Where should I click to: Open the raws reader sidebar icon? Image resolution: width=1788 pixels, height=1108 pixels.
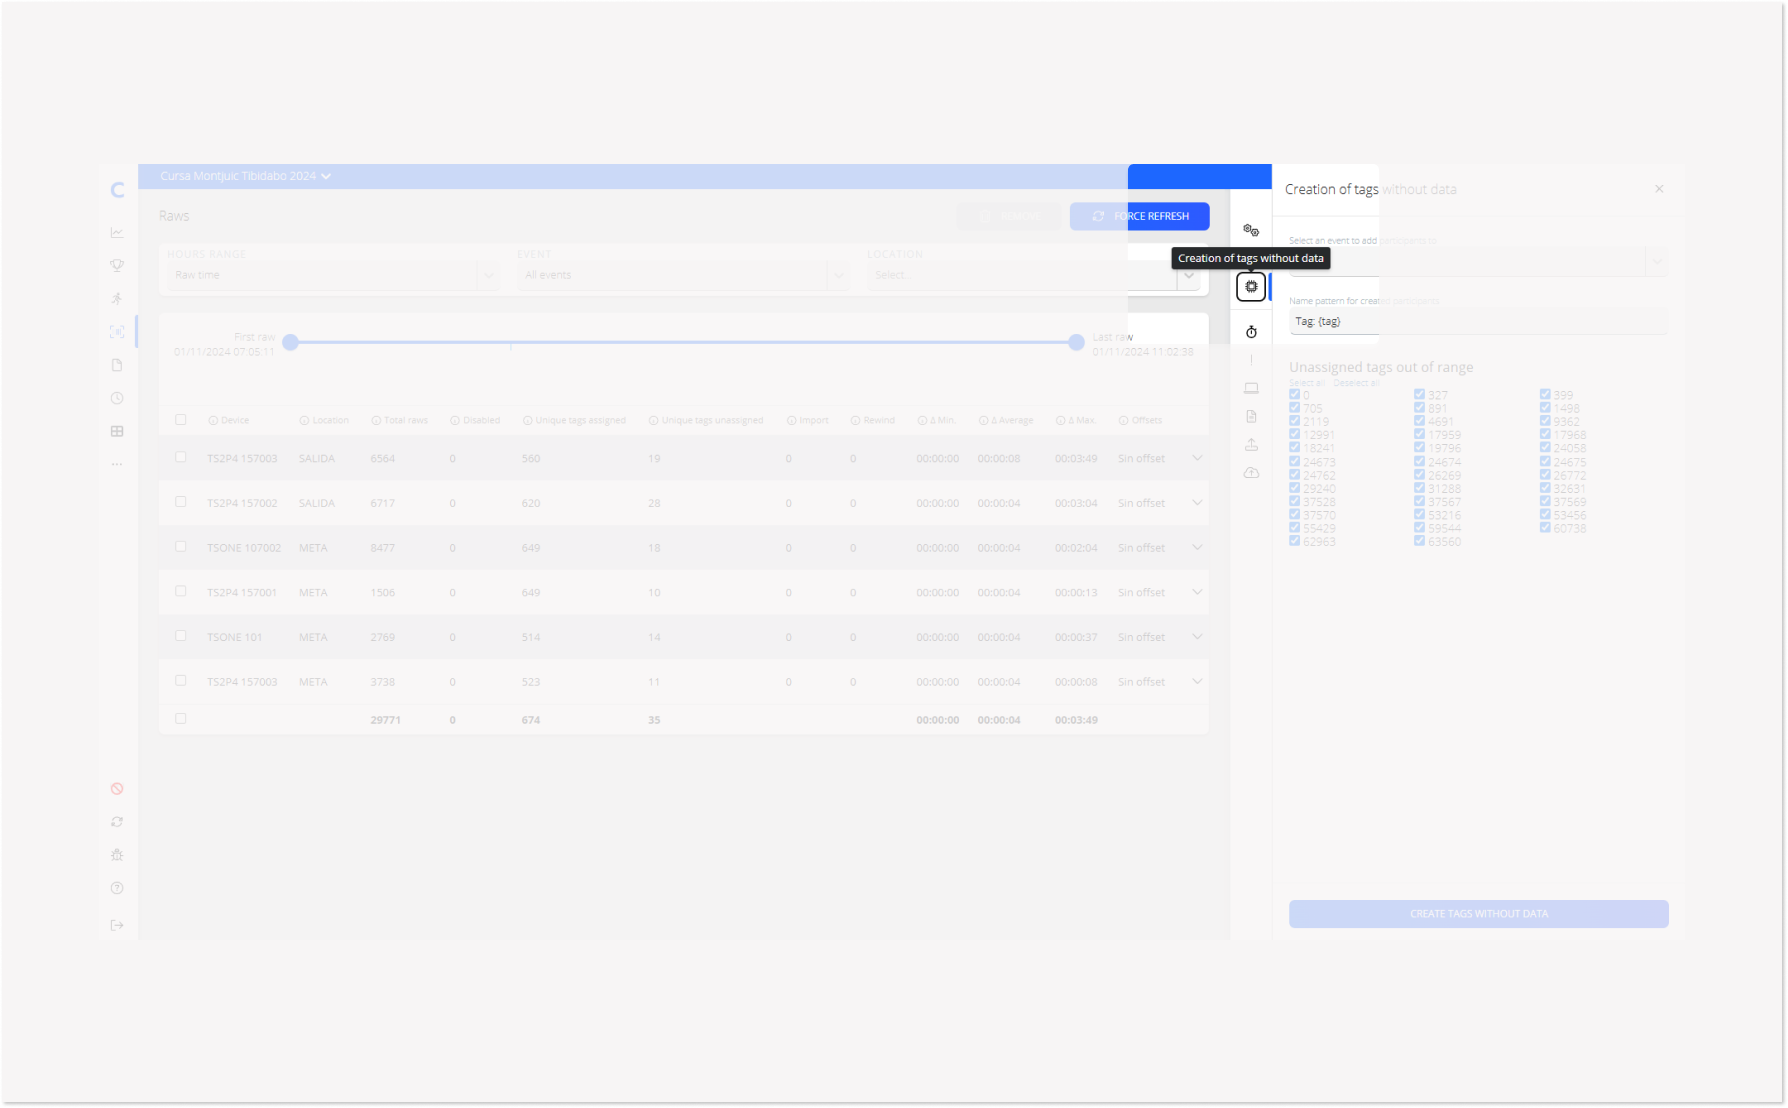pos(117,332)
